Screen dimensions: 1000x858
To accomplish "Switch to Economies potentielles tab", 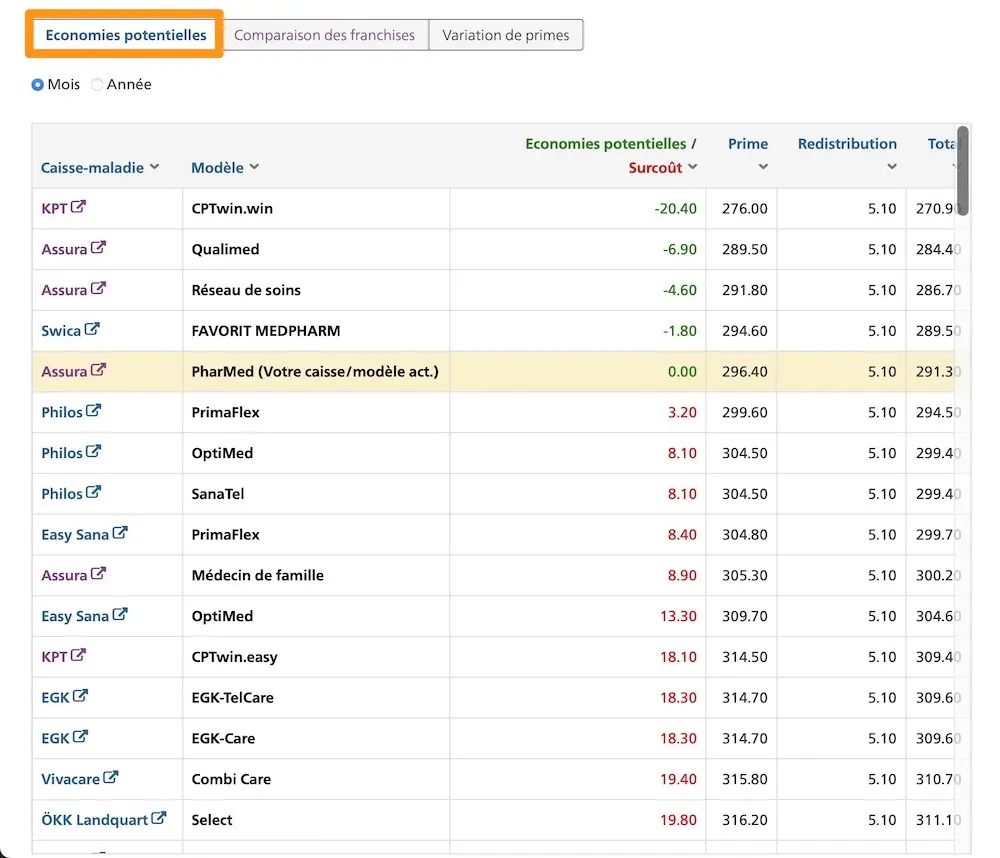I will click(126, 35).
